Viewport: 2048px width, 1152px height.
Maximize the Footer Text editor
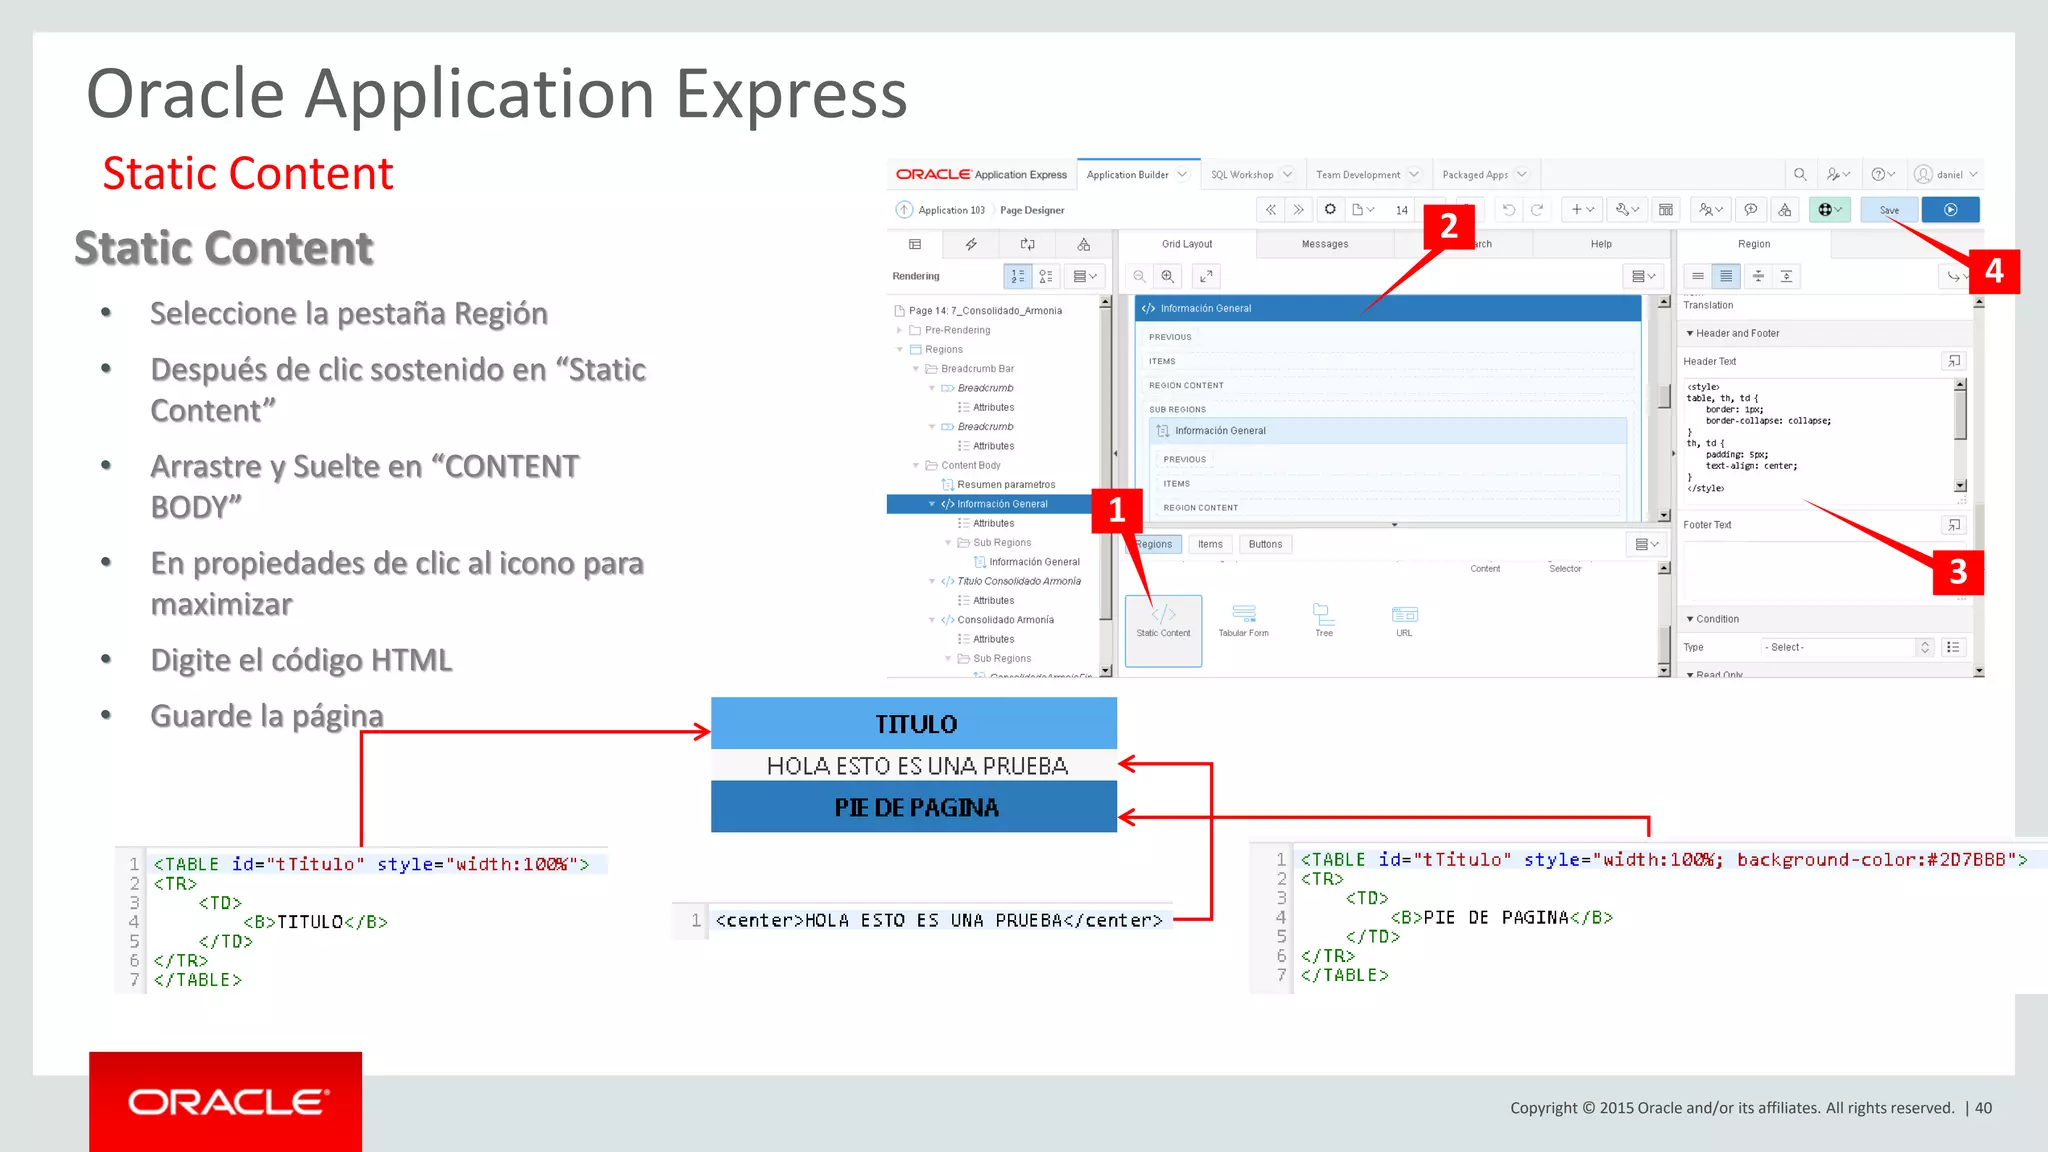coord(1954,524)
